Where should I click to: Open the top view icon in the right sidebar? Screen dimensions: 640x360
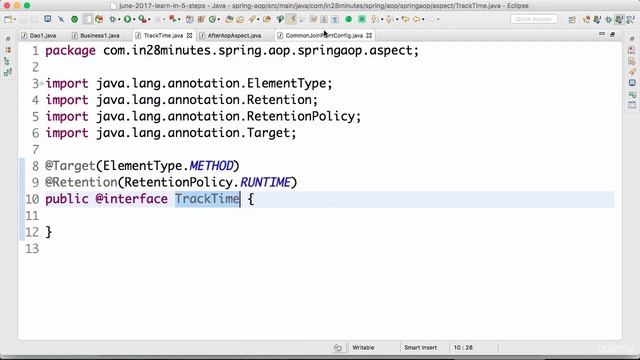(632, 39)
